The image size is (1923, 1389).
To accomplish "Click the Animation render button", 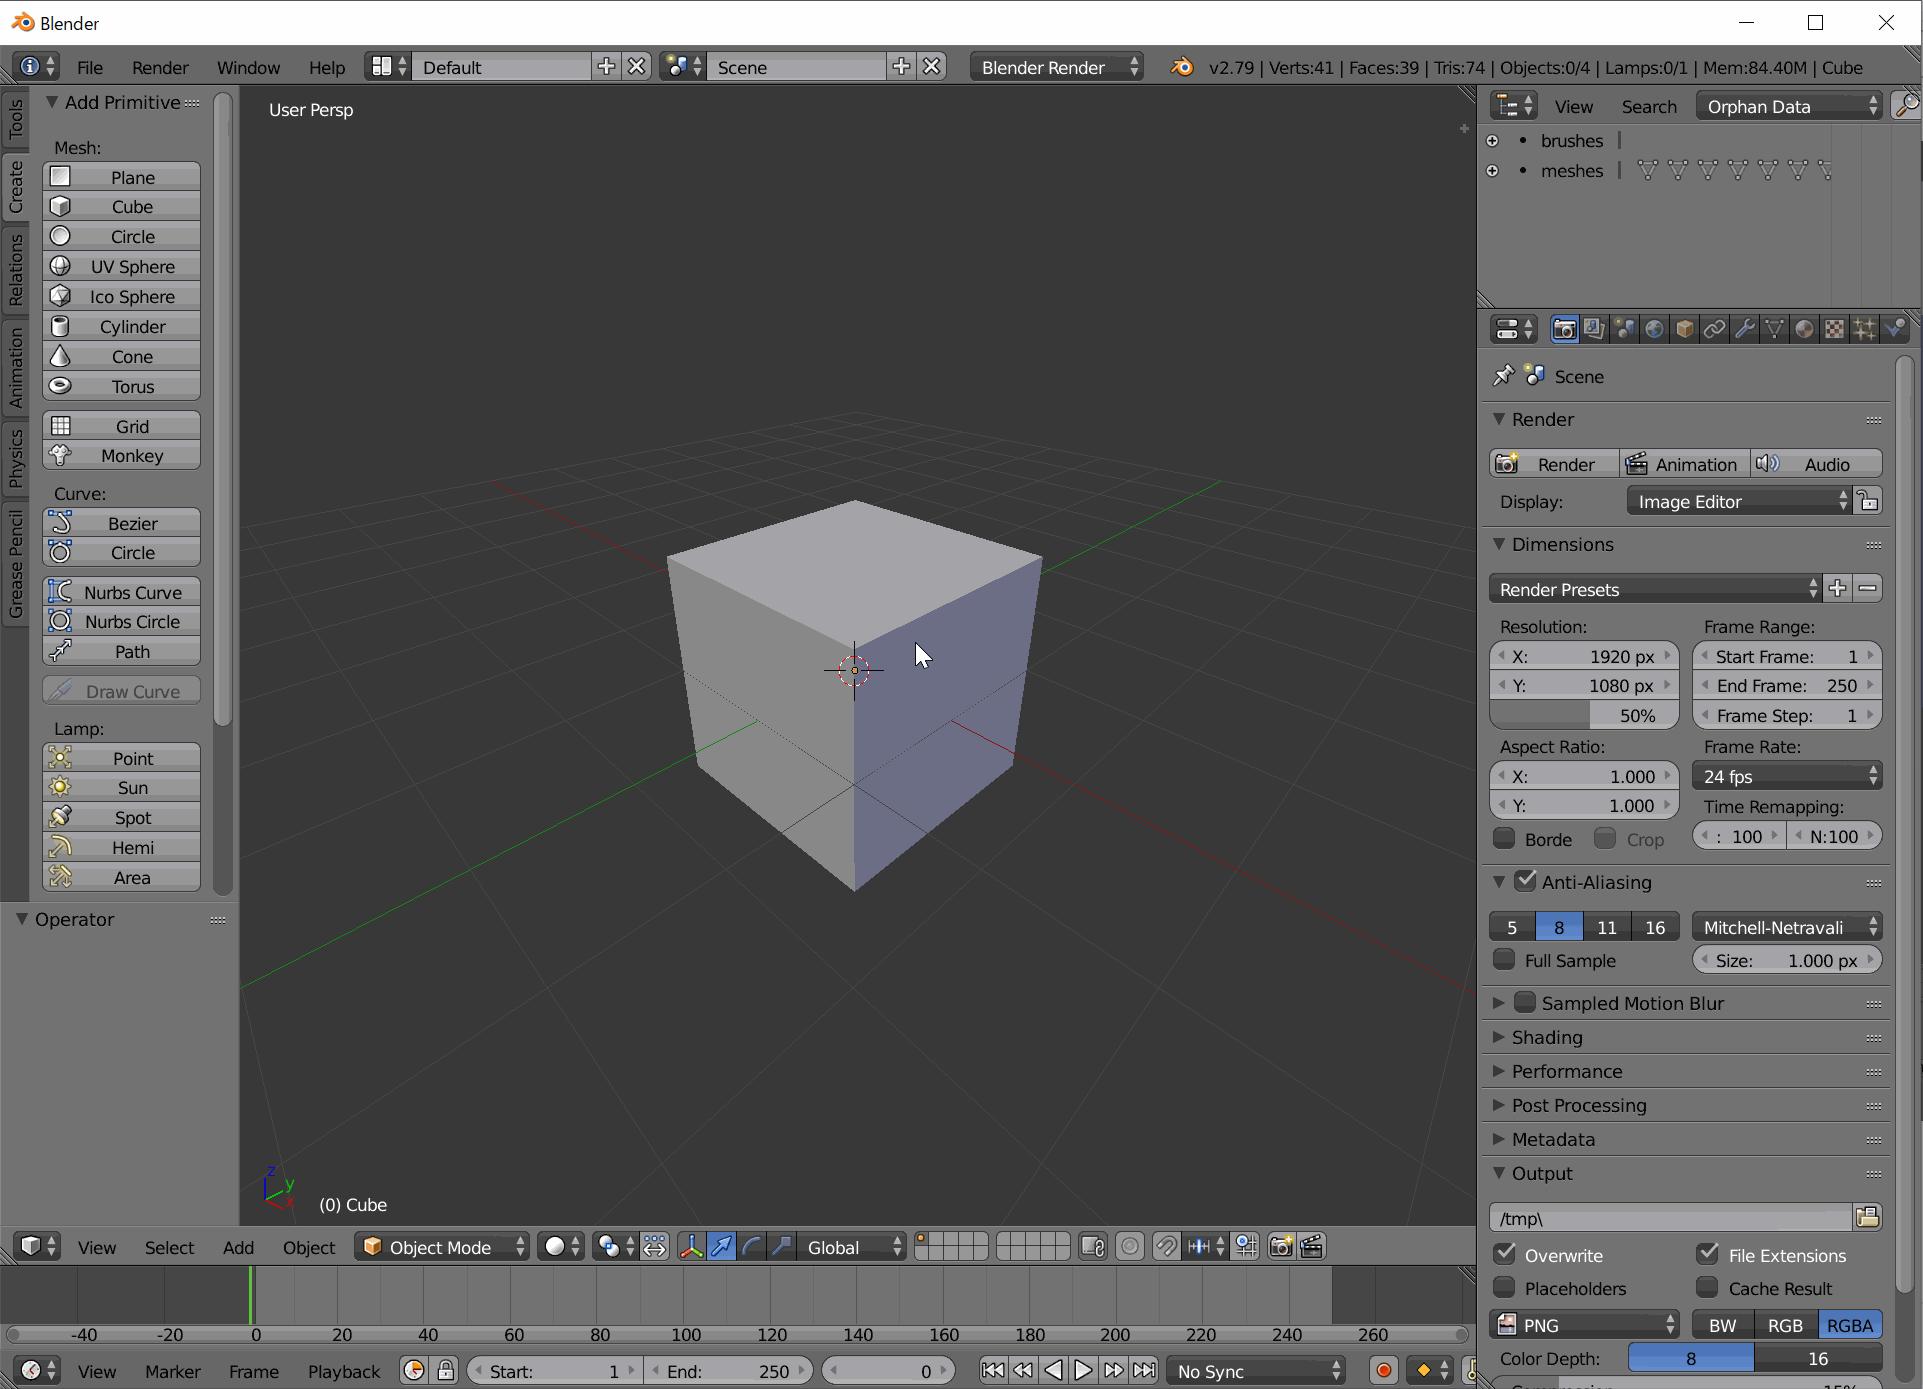I will 1684,464.
